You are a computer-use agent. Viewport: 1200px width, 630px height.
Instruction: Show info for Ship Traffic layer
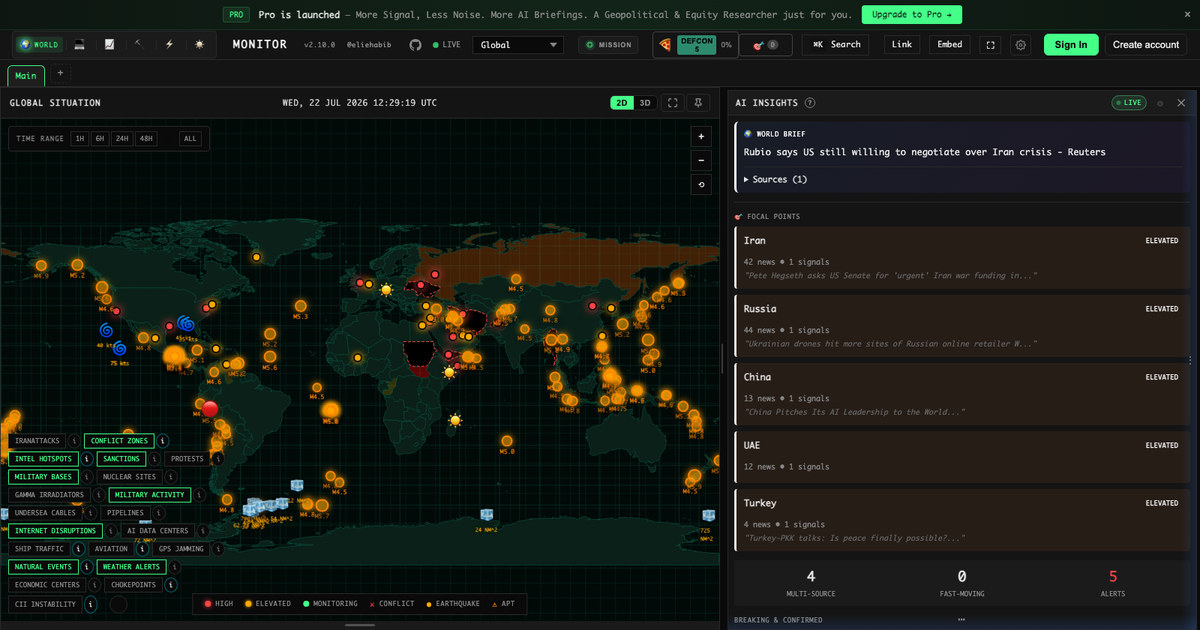click(78, 549)
